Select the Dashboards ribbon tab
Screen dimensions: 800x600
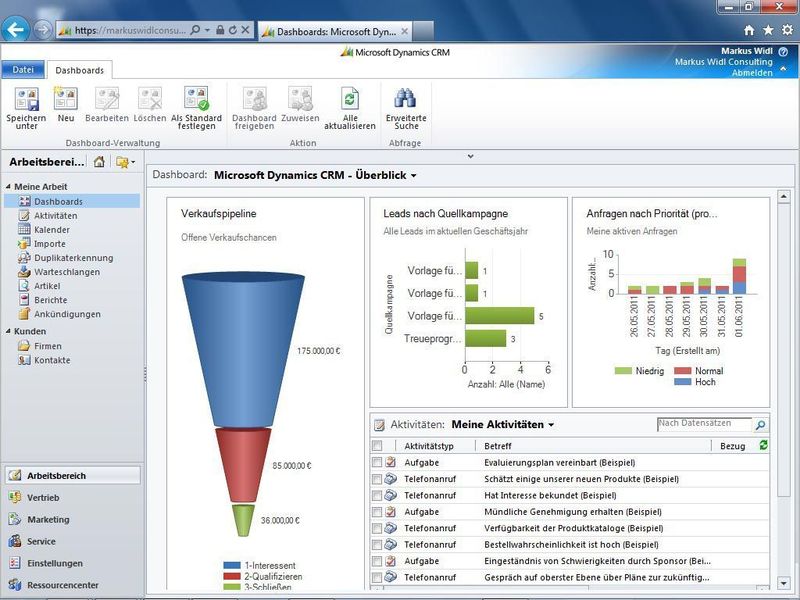pyautogui.click(x=80, y=70)
